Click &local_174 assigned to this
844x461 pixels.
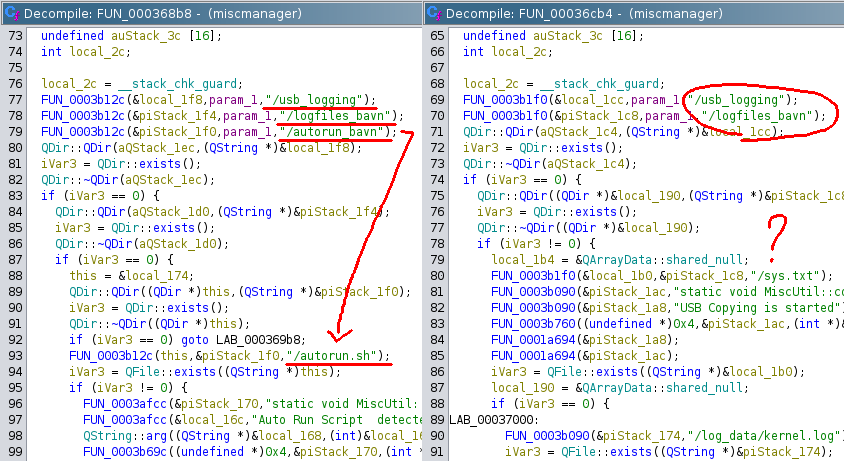tap(152, 276)
